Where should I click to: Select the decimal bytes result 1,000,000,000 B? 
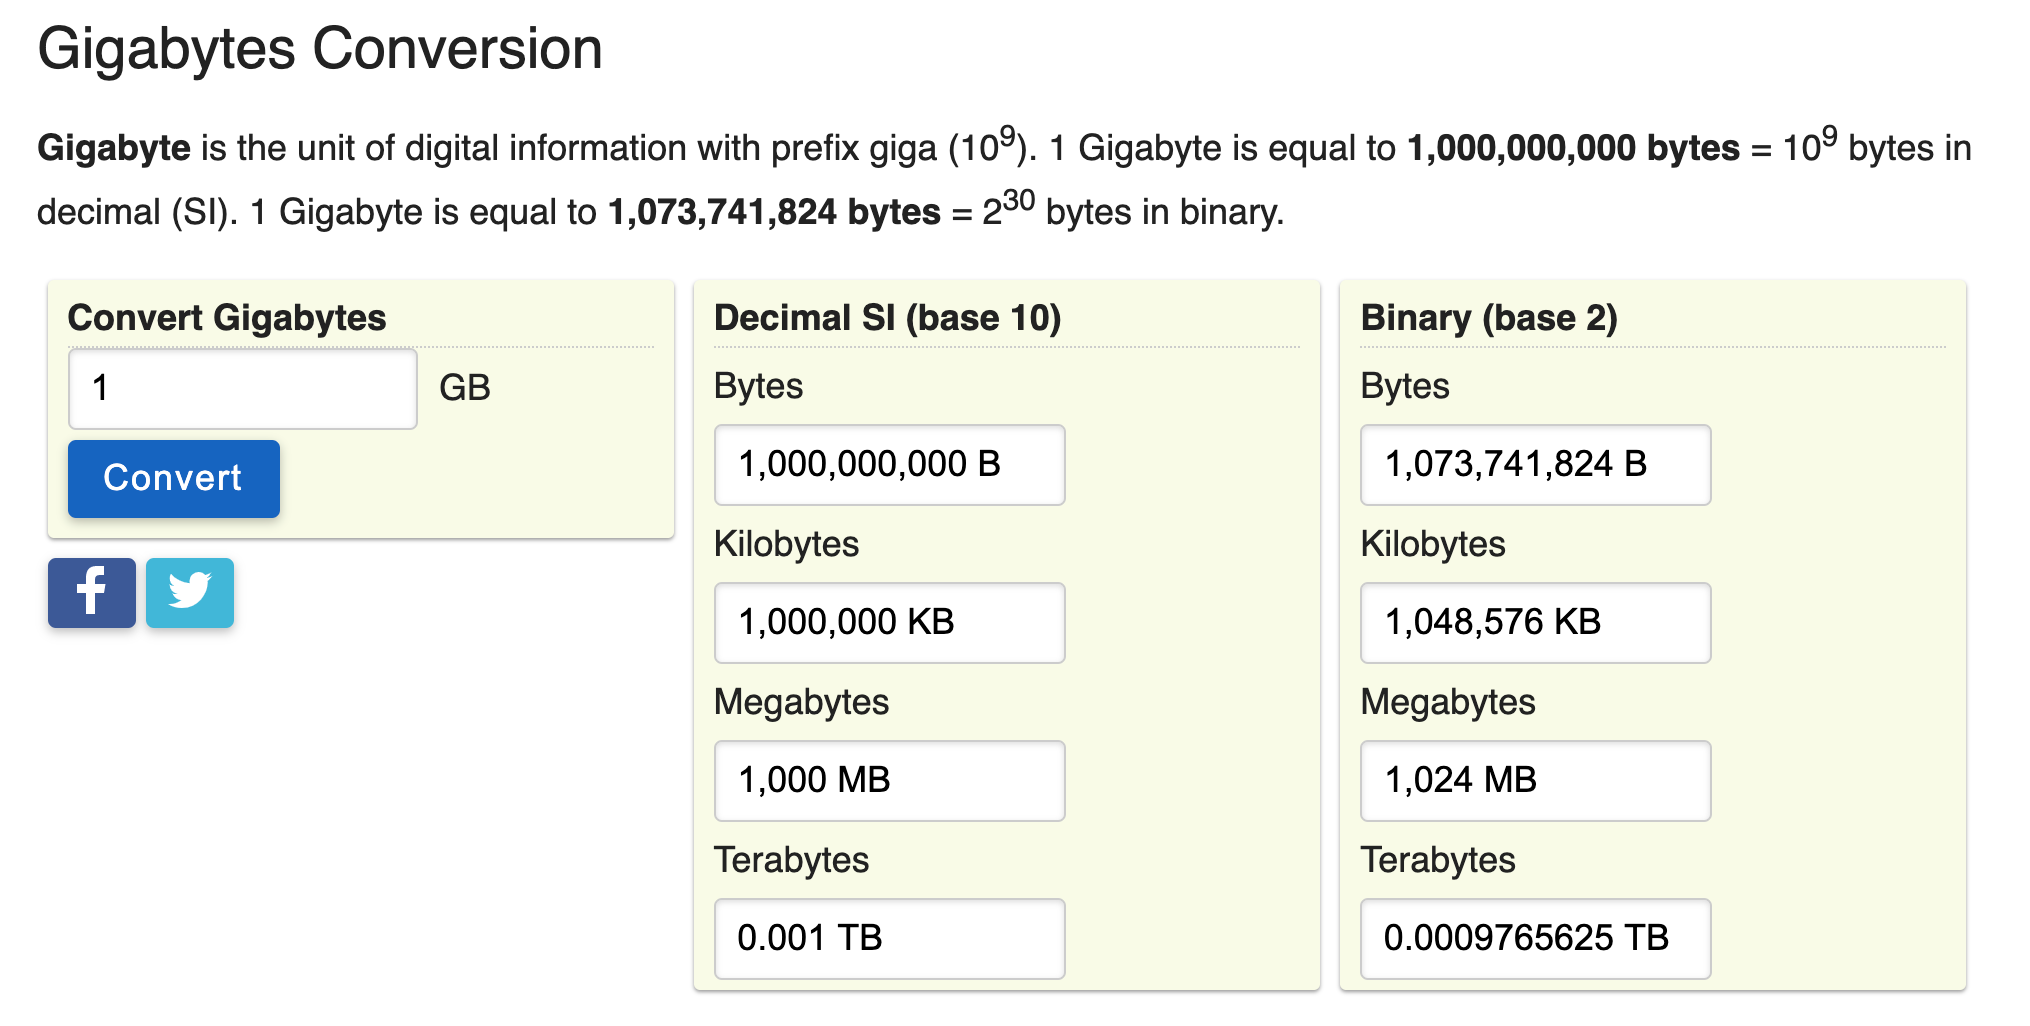pos(888,465)
